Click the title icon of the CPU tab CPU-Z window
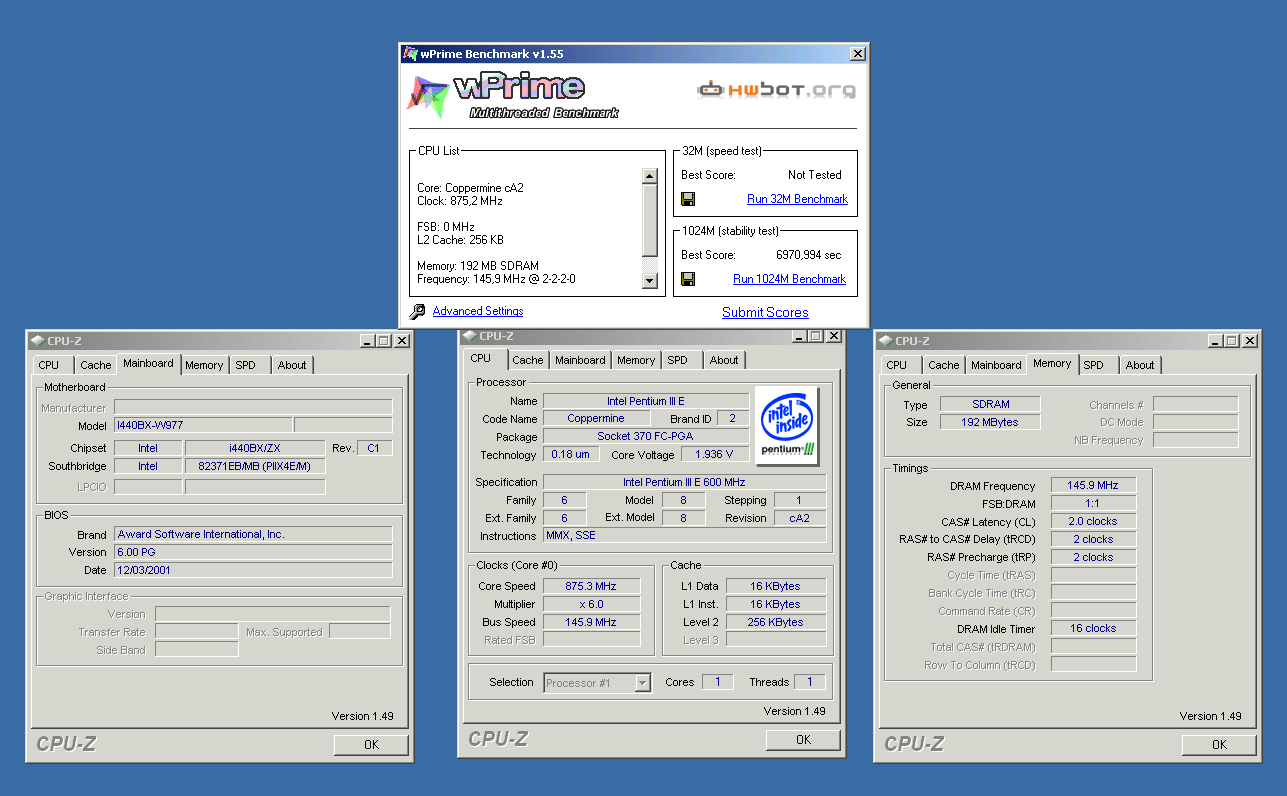1287x796 pixels. [469, 337]
